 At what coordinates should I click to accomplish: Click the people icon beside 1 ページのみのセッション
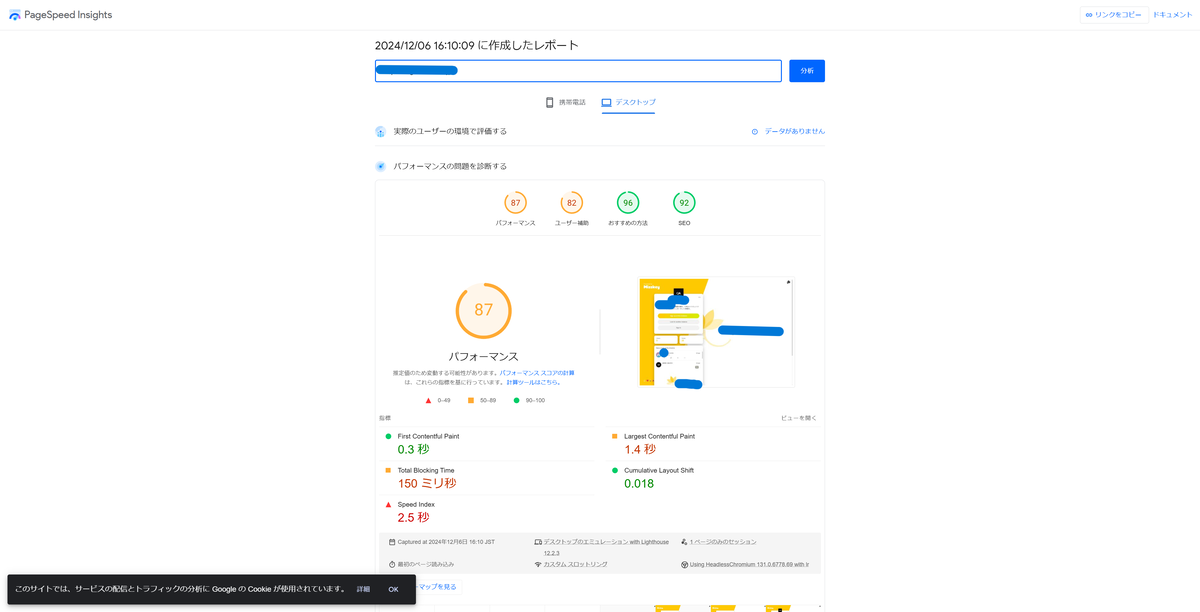684,541
